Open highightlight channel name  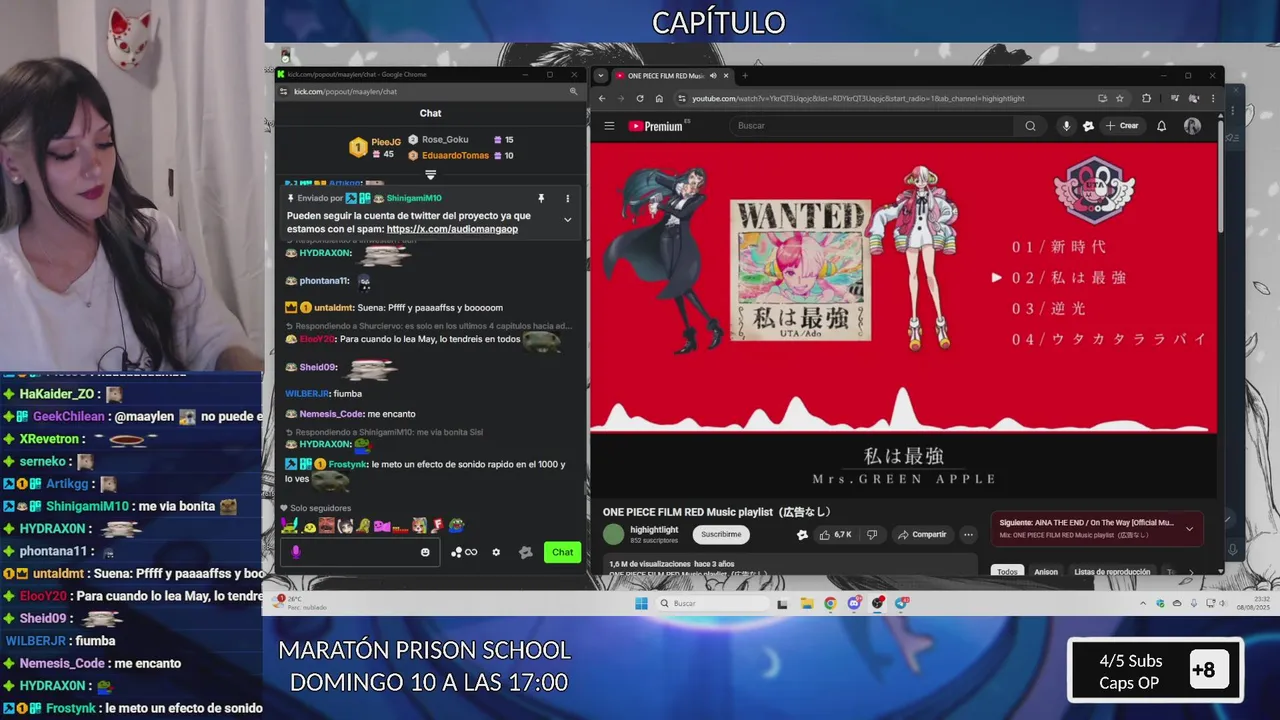[x=654, y=530]
